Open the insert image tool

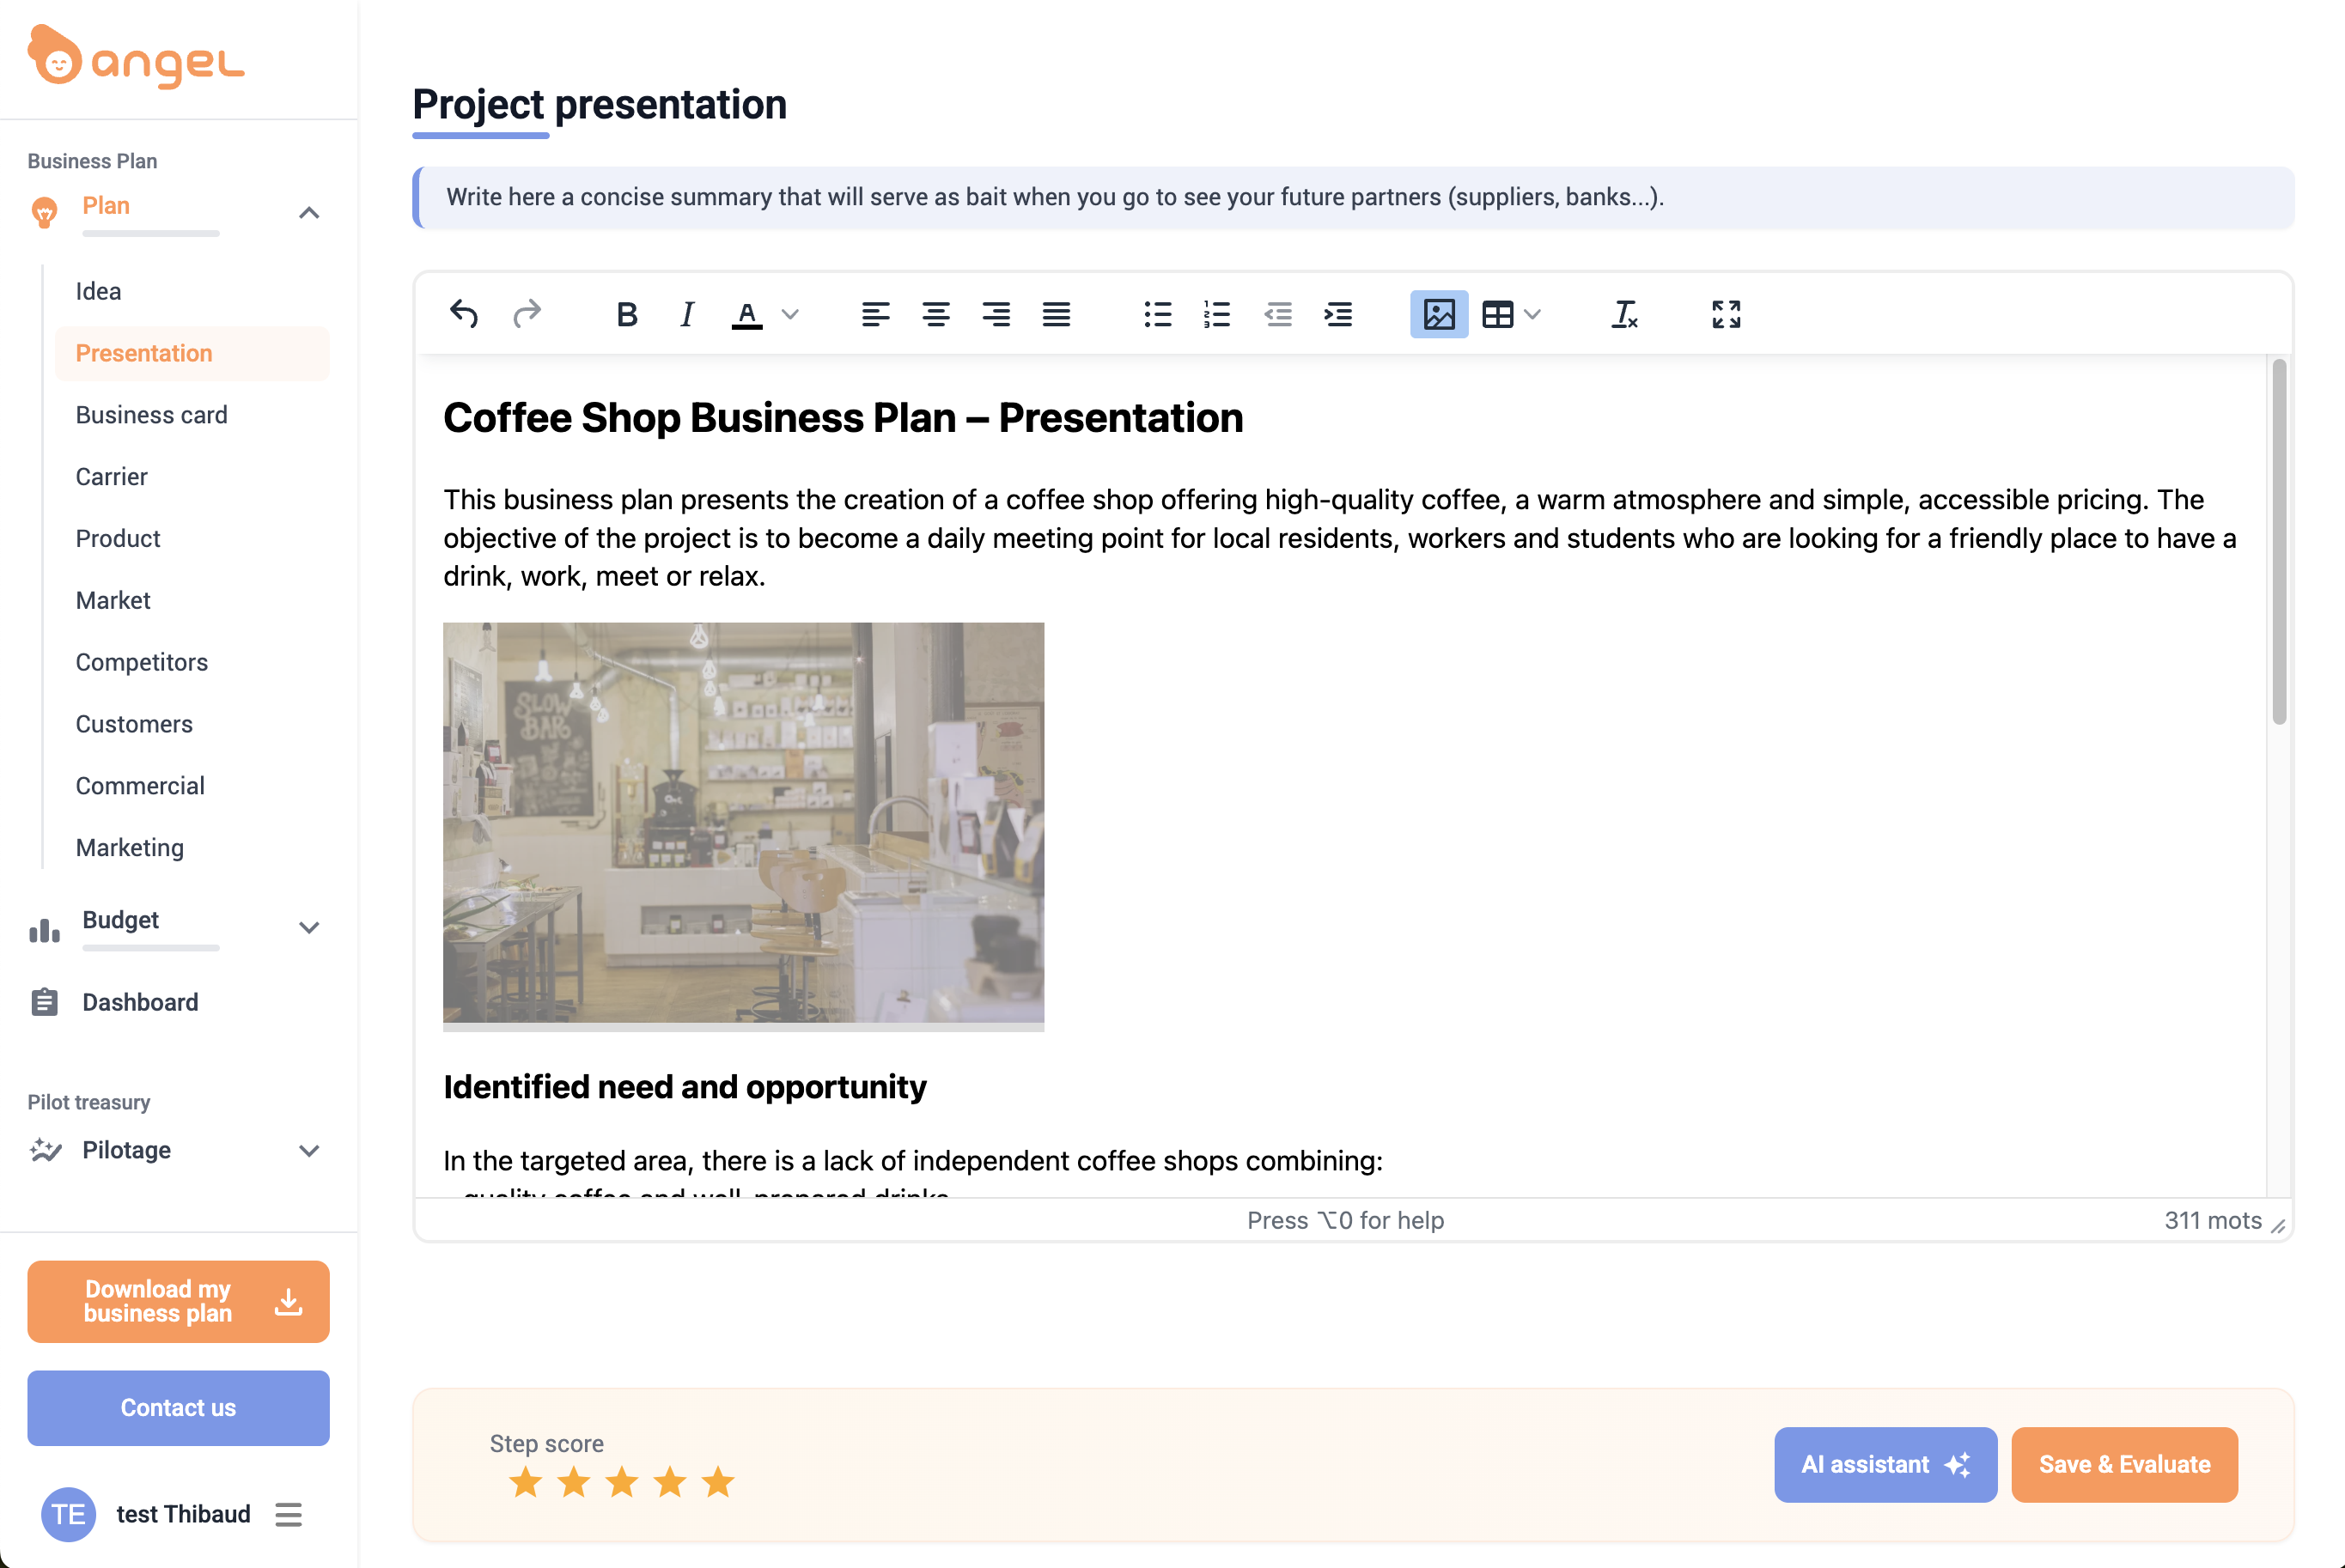coord(1438,314)
